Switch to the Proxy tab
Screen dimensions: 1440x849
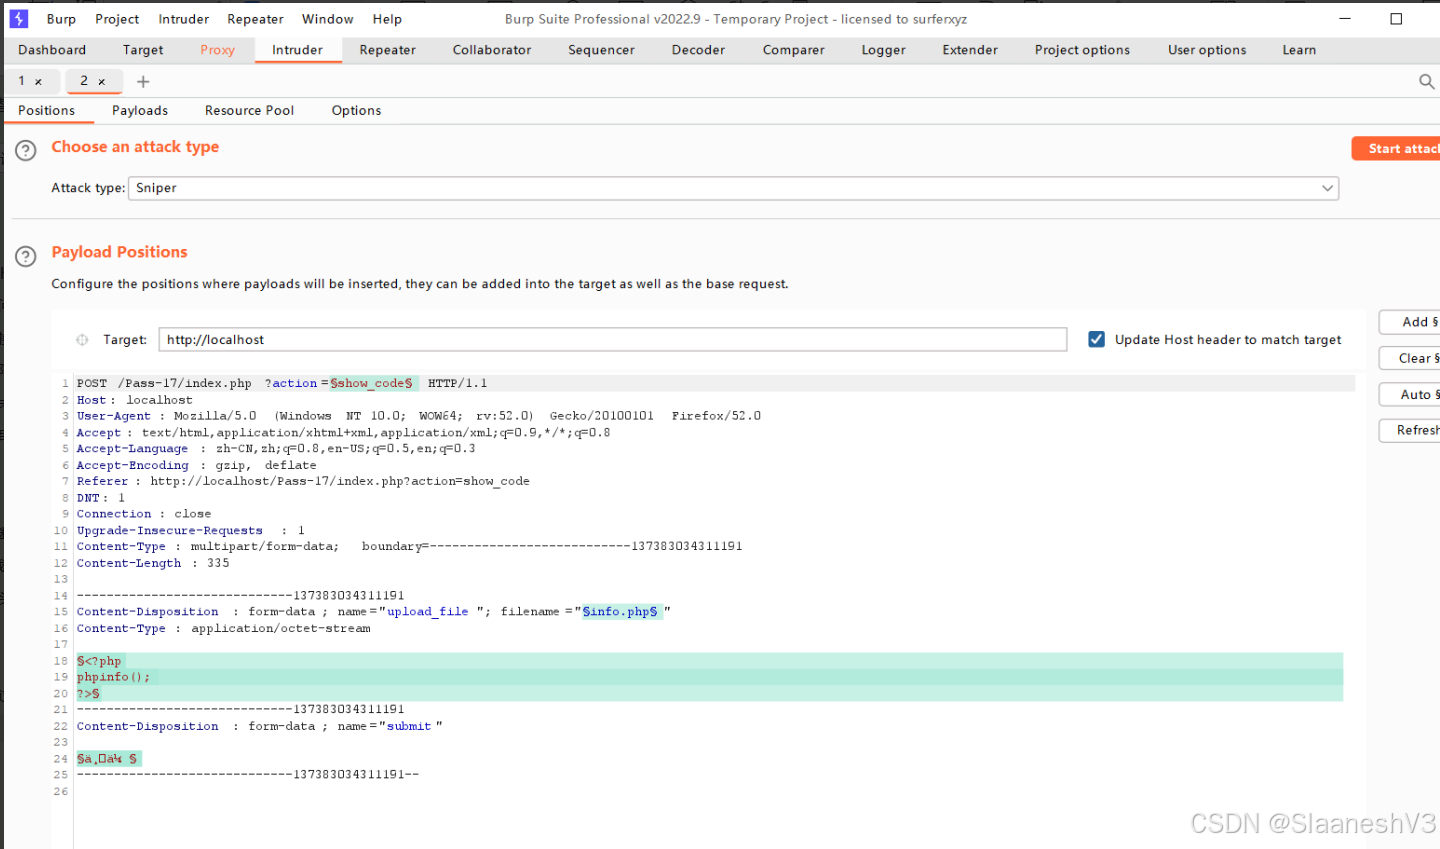[217, 50]
